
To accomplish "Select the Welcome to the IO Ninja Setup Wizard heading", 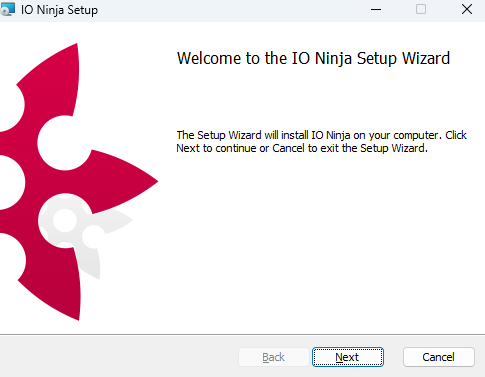I will pos(313,58).
